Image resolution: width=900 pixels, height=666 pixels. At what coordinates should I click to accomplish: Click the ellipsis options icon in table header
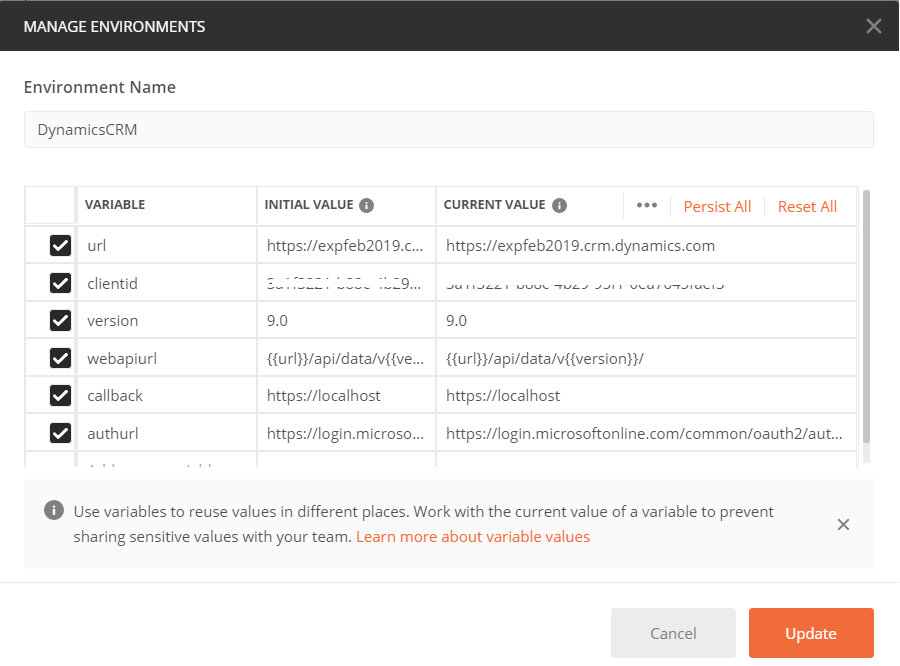tap(646, 205)
